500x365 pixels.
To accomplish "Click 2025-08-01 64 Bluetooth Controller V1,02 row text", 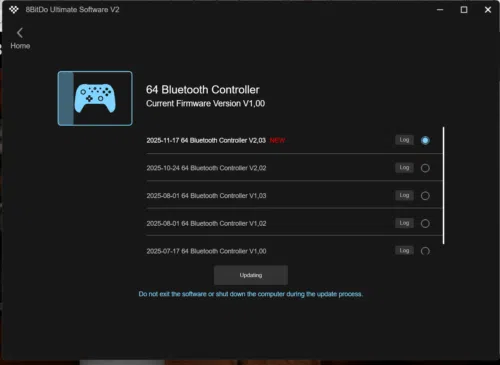I will coord(206,223).
